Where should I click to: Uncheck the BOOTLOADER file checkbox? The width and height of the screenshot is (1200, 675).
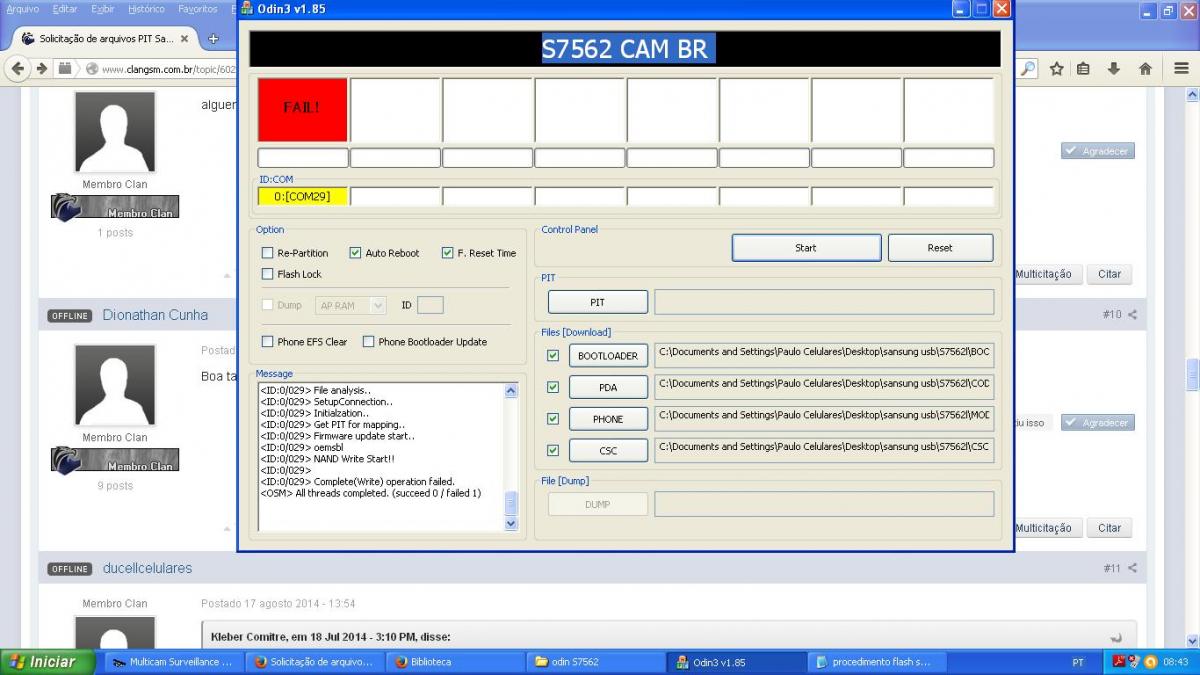click(x=553, y=356)
